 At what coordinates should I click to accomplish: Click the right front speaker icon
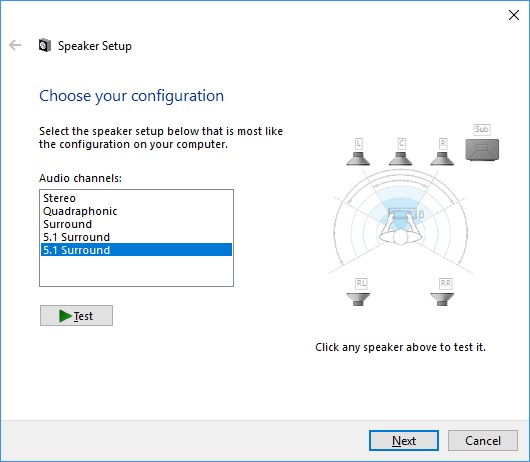pyautogui.click(x=442, y=158)
